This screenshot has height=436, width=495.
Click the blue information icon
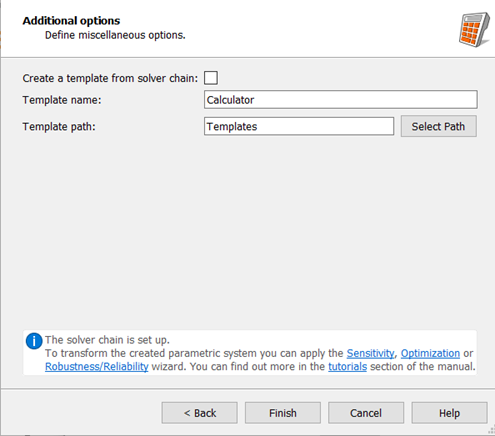pos(34,341)
